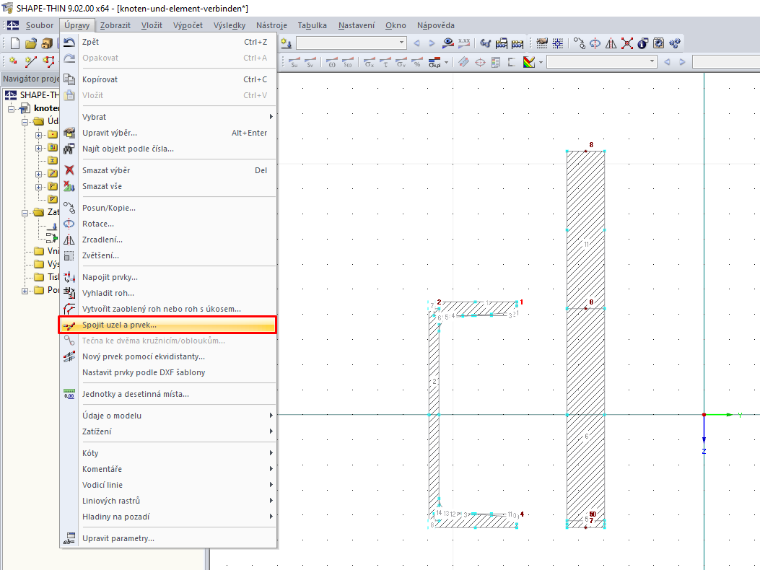Viewport: 760px width, 570px height.
Task: Click the Smazat výběr red X icon
Action: (69, 170)
